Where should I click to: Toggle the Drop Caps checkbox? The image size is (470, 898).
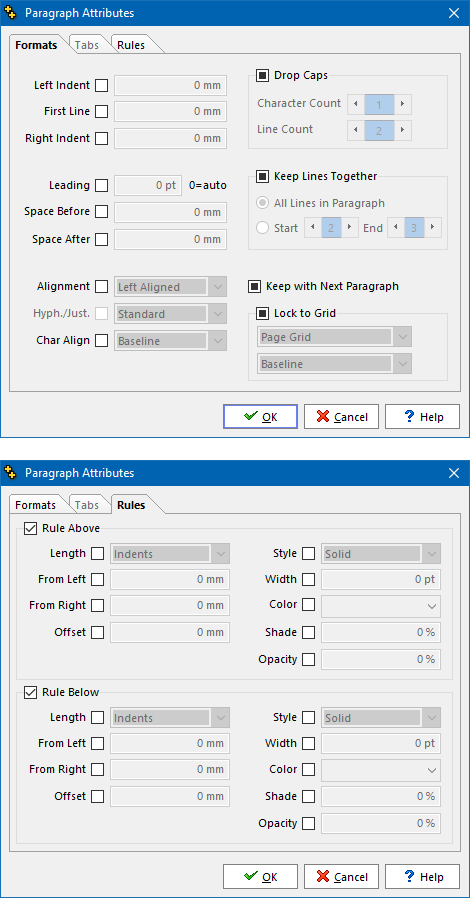coord(262,75)
